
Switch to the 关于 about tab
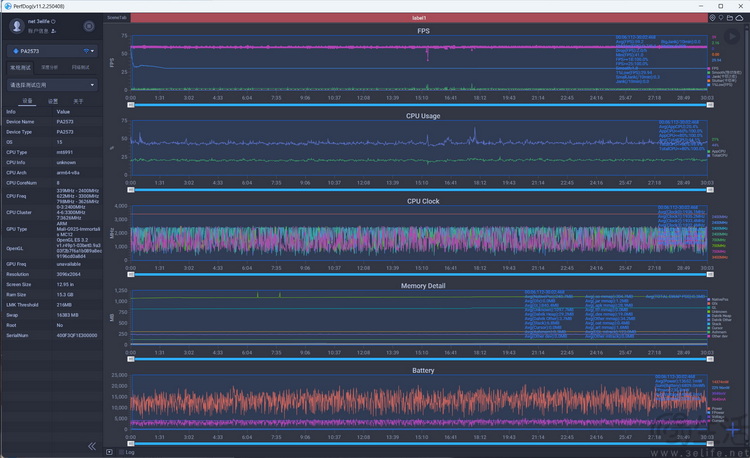(x=78, y=101)
